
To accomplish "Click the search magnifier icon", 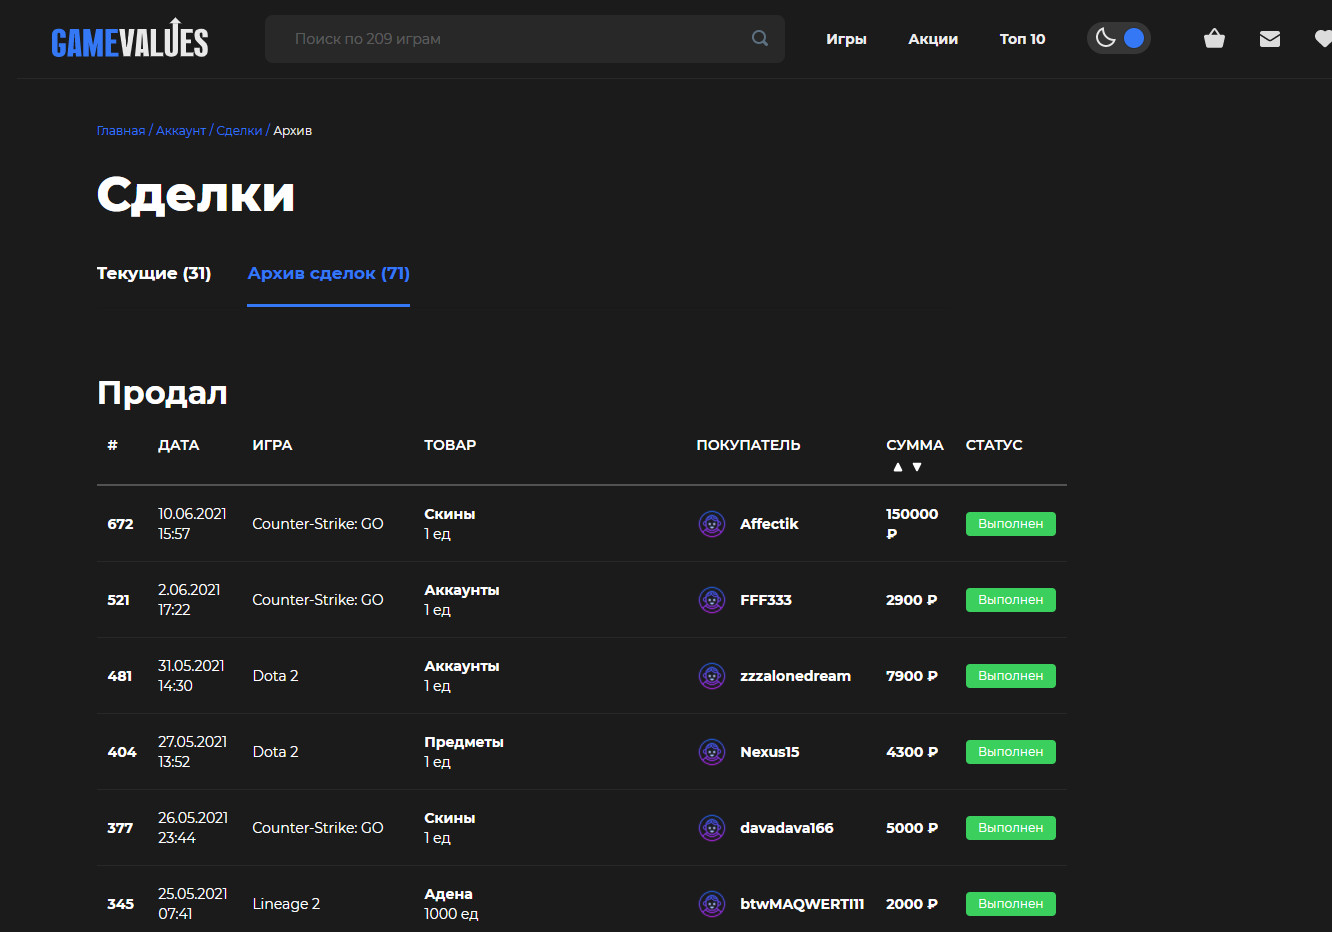I will pyautogui.click(x=760, y=39).
